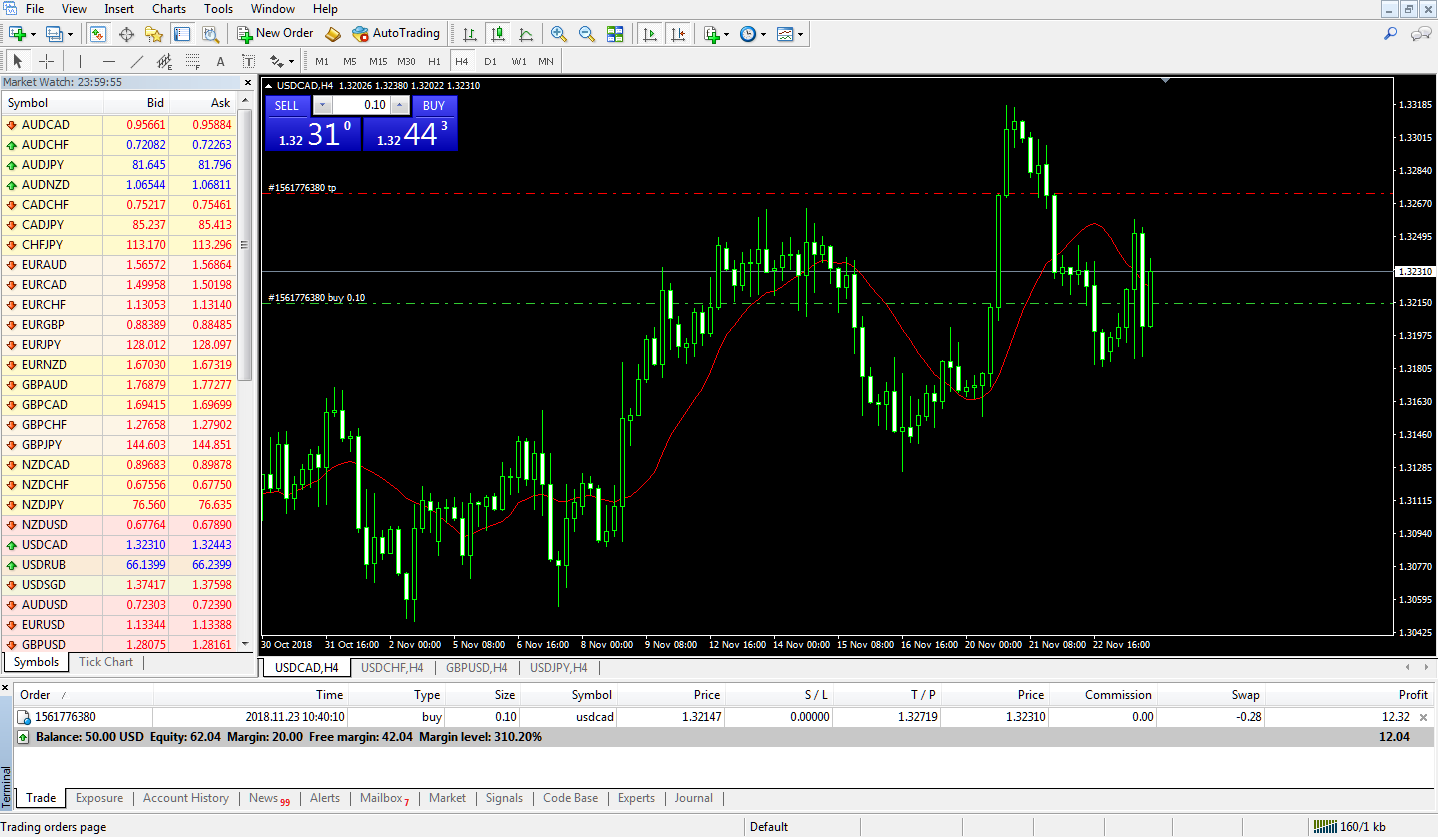
Task: Open the Periodicity clock dropdown
Action: click(x=752, y=34)
